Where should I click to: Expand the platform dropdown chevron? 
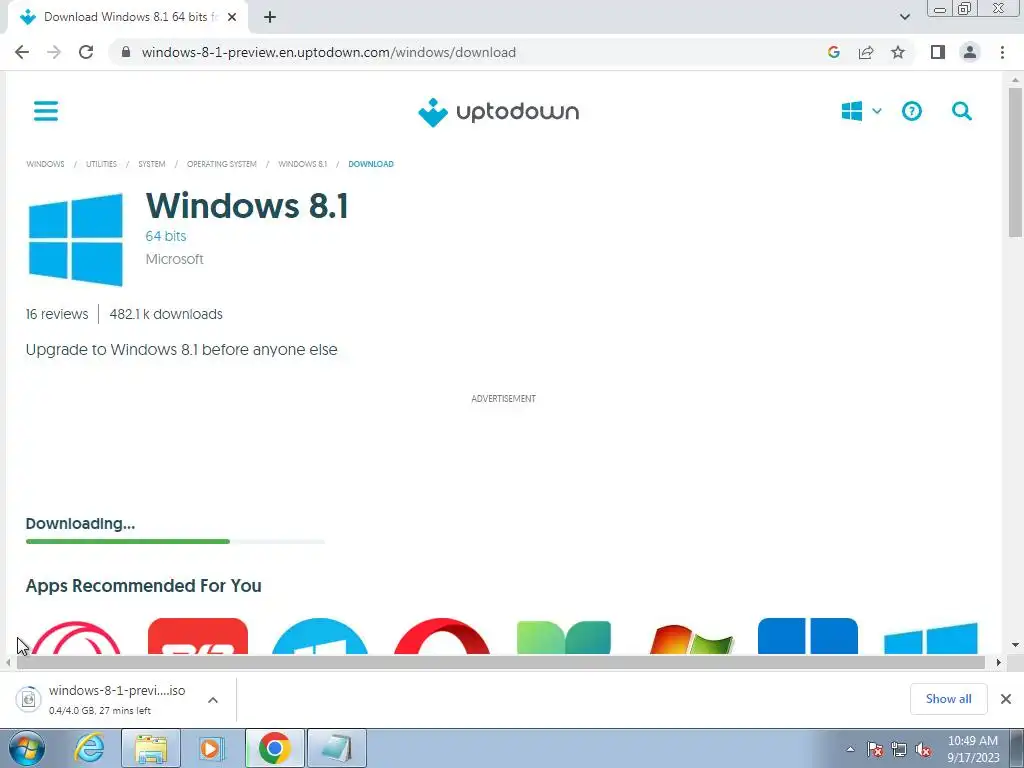coord(877,111)
